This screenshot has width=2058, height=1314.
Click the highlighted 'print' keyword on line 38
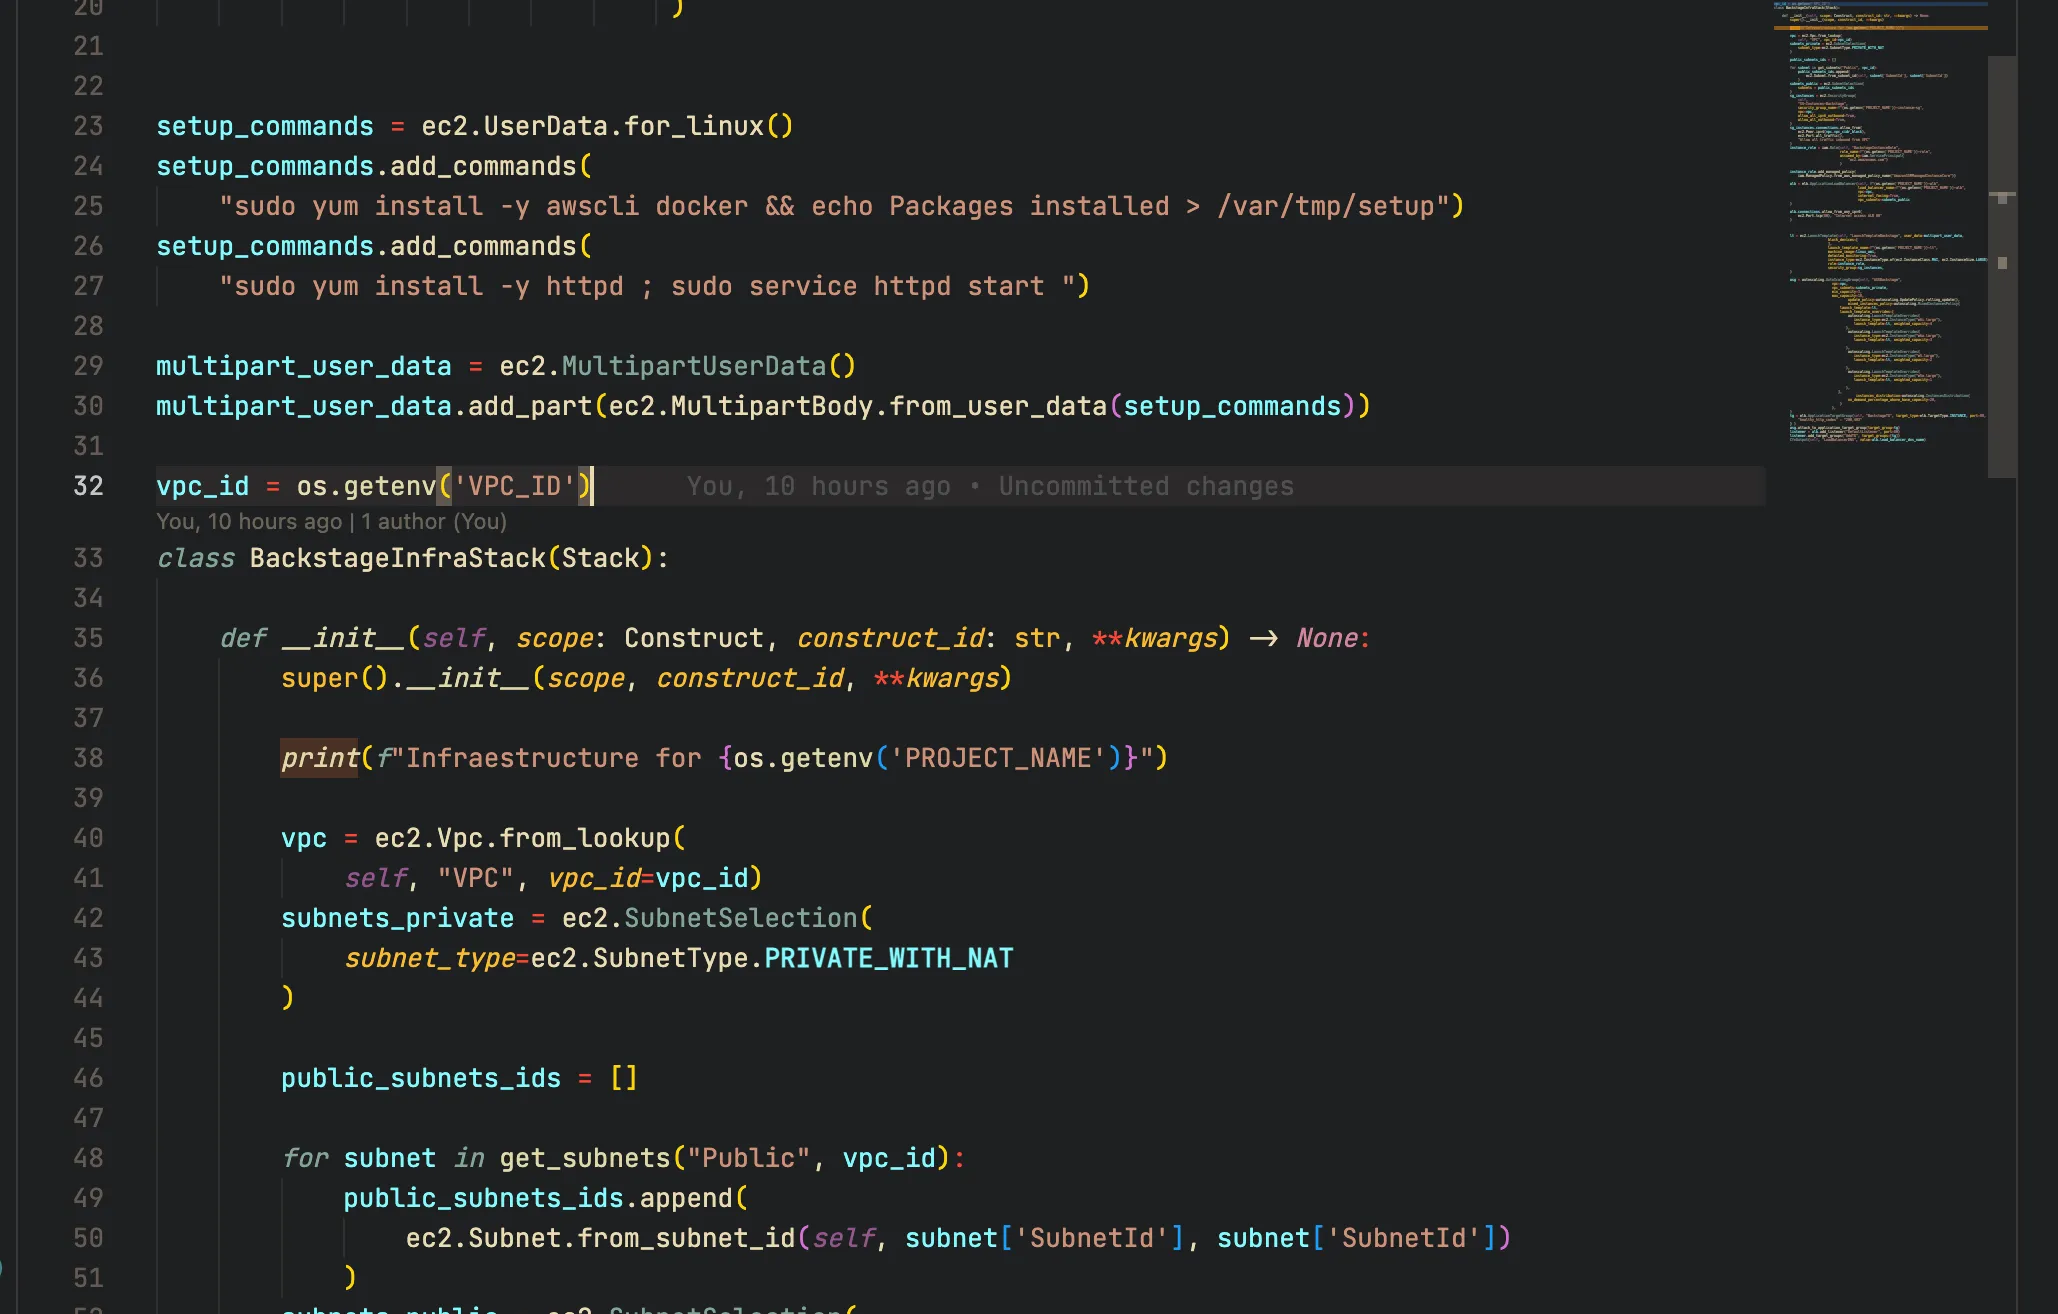click(319, 758)
